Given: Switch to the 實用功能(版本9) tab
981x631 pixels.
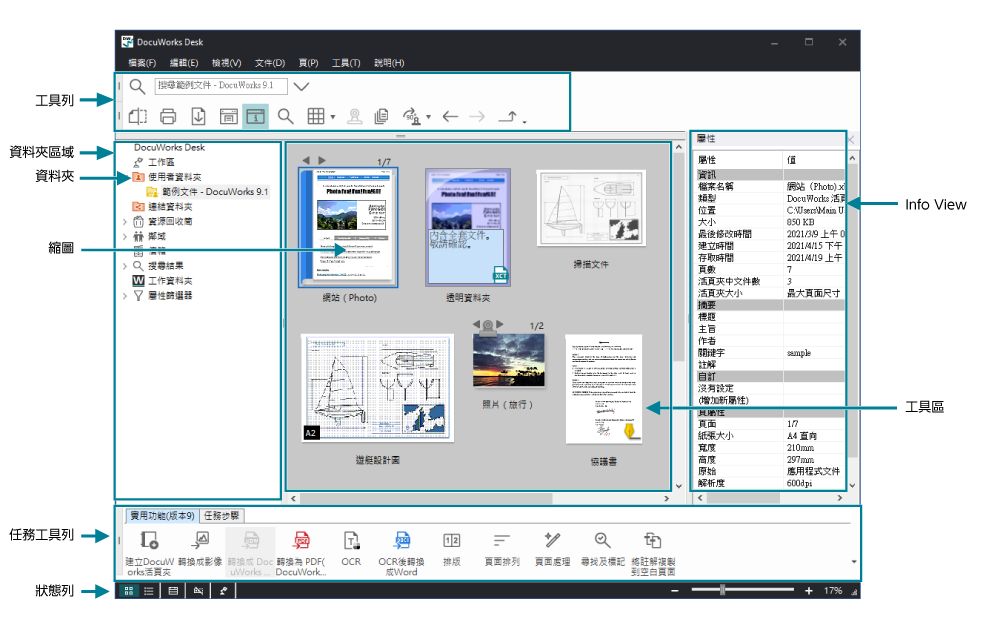Looking at the screenshot, I should point(162,516).
